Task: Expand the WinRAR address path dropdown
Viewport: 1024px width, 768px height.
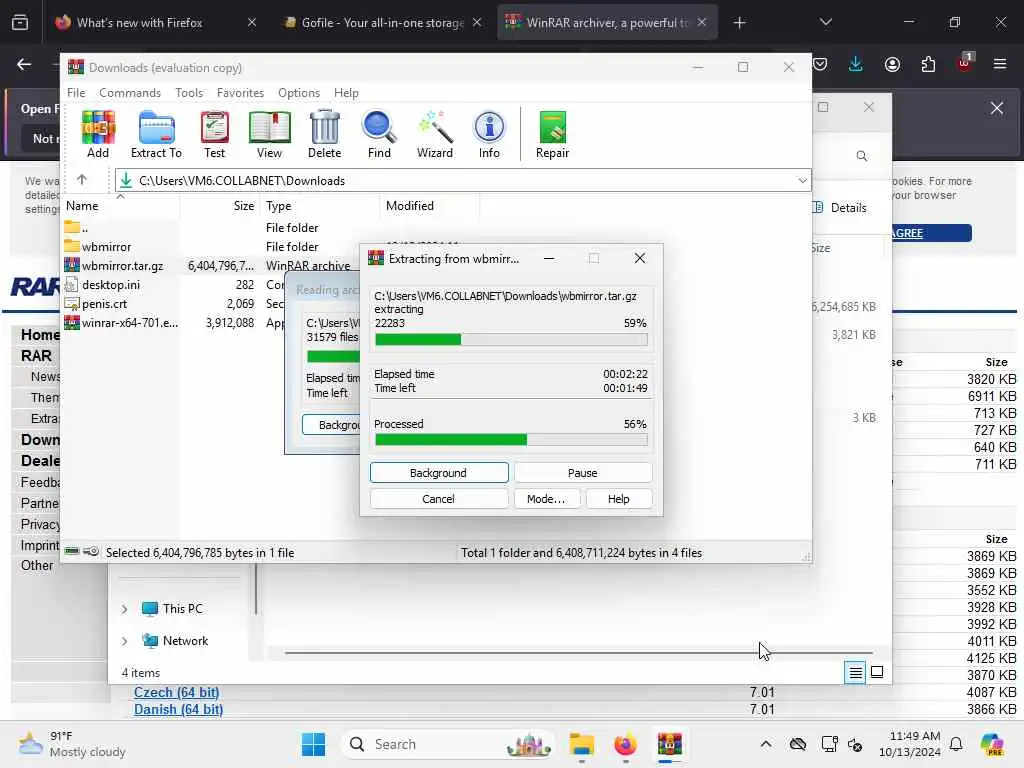Action: pos(802,180)
